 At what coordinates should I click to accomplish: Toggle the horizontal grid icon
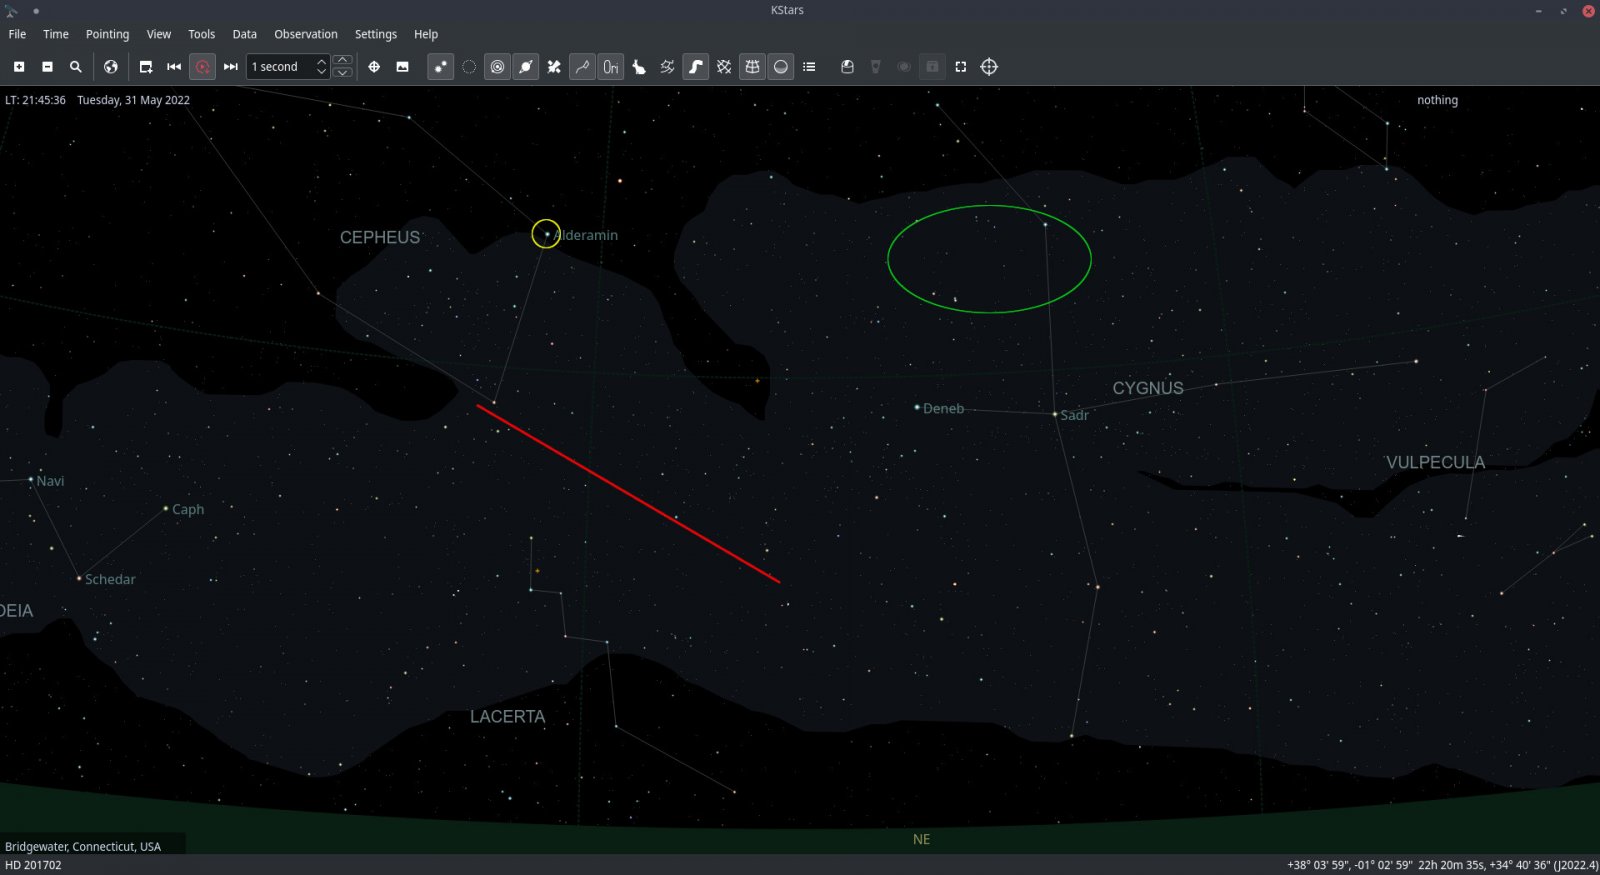tap(753, 67)
